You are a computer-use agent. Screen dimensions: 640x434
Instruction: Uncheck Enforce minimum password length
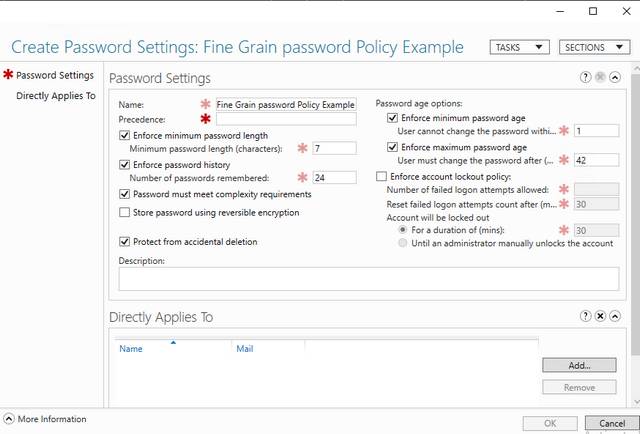(124, 136)
